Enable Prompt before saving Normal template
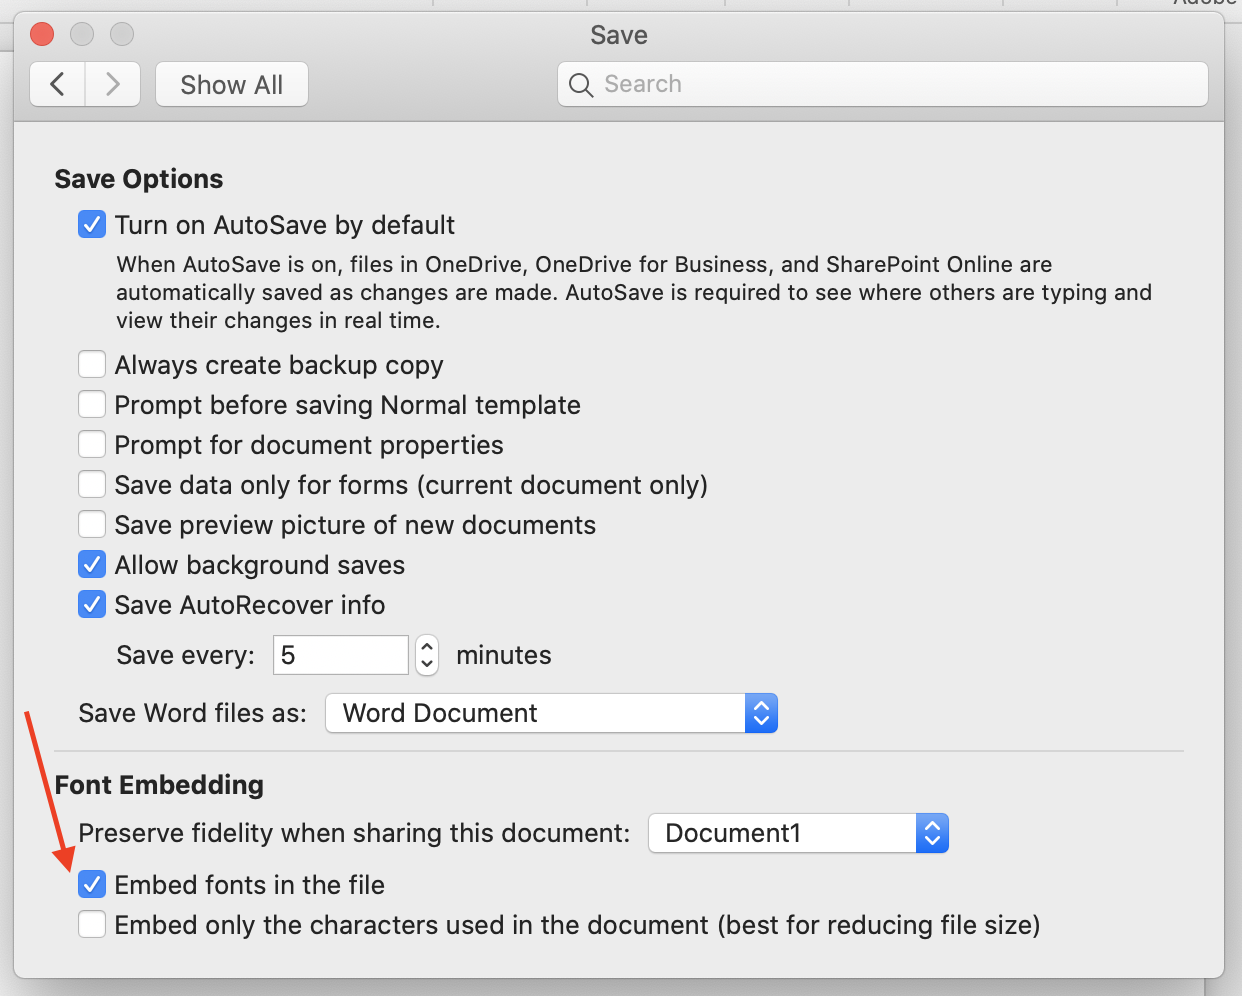Screen dimensions: 1242x996 click(x=92, y=404)
